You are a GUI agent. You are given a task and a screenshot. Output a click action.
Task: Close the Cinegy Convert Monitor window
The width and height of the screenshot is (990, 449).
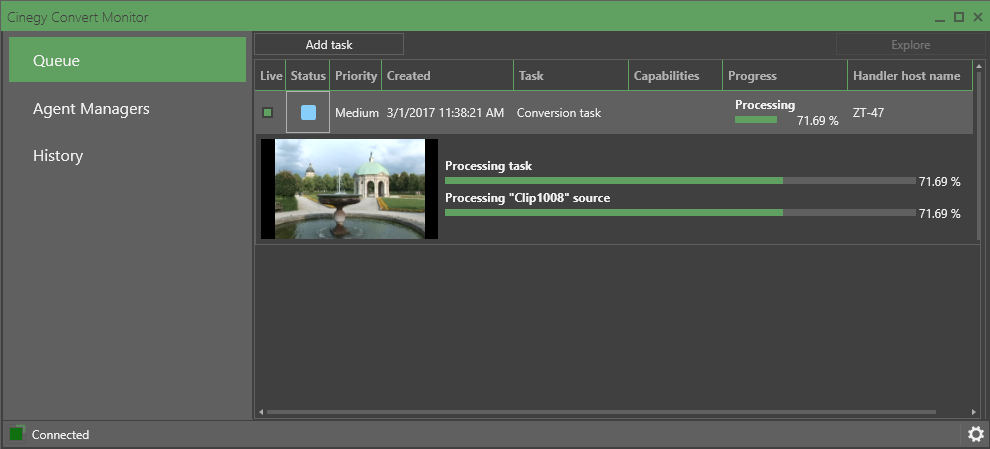click(977, 17)
